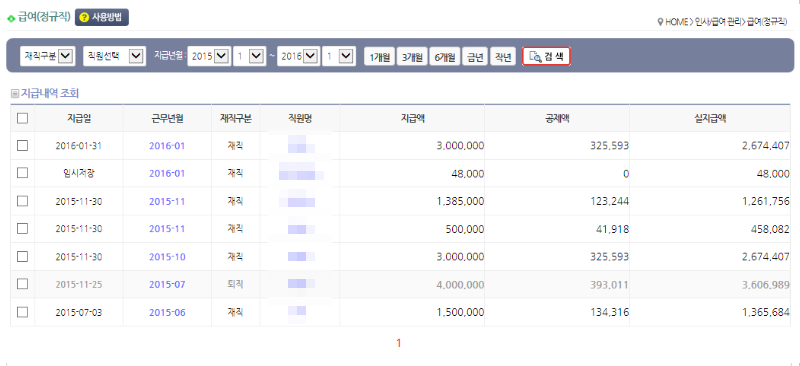Open the 2015-06 work month link

(x=167, y=312)
